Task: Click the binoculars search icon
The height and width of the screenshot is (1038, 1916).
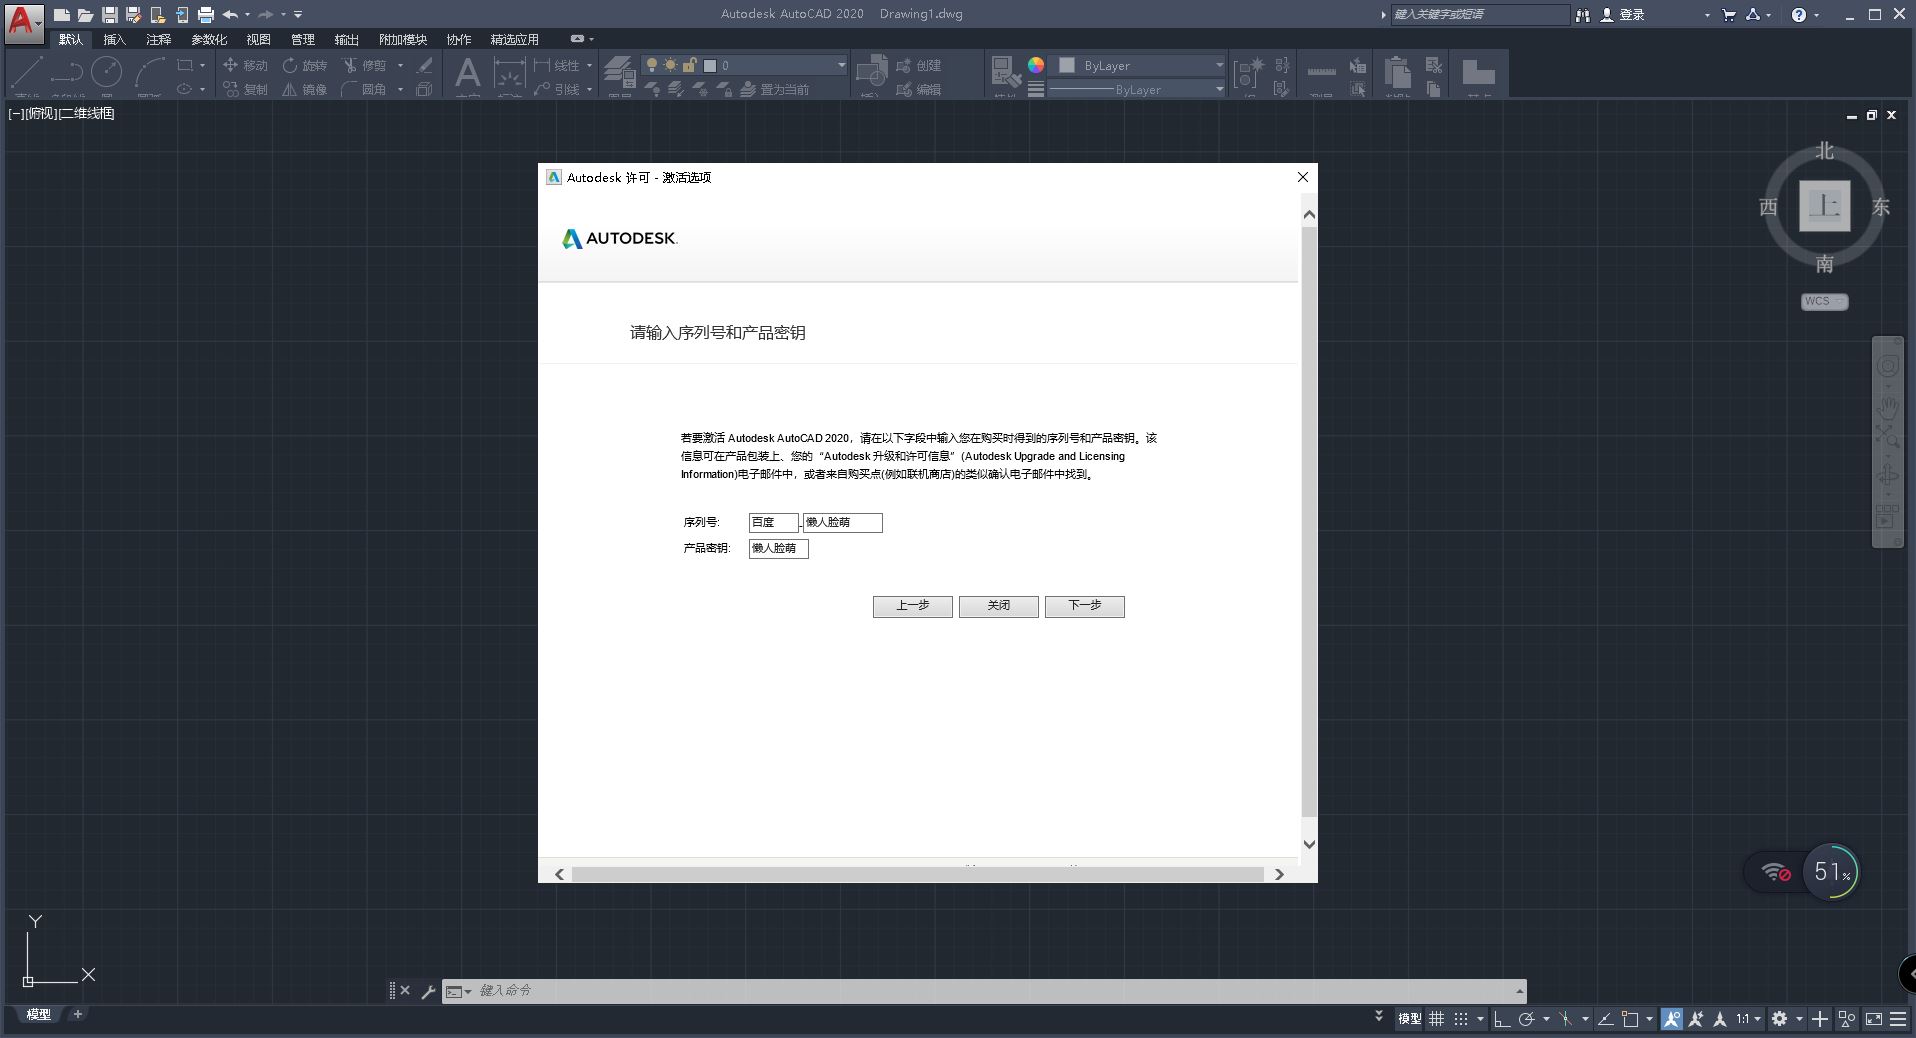Action: (1583, 15)
